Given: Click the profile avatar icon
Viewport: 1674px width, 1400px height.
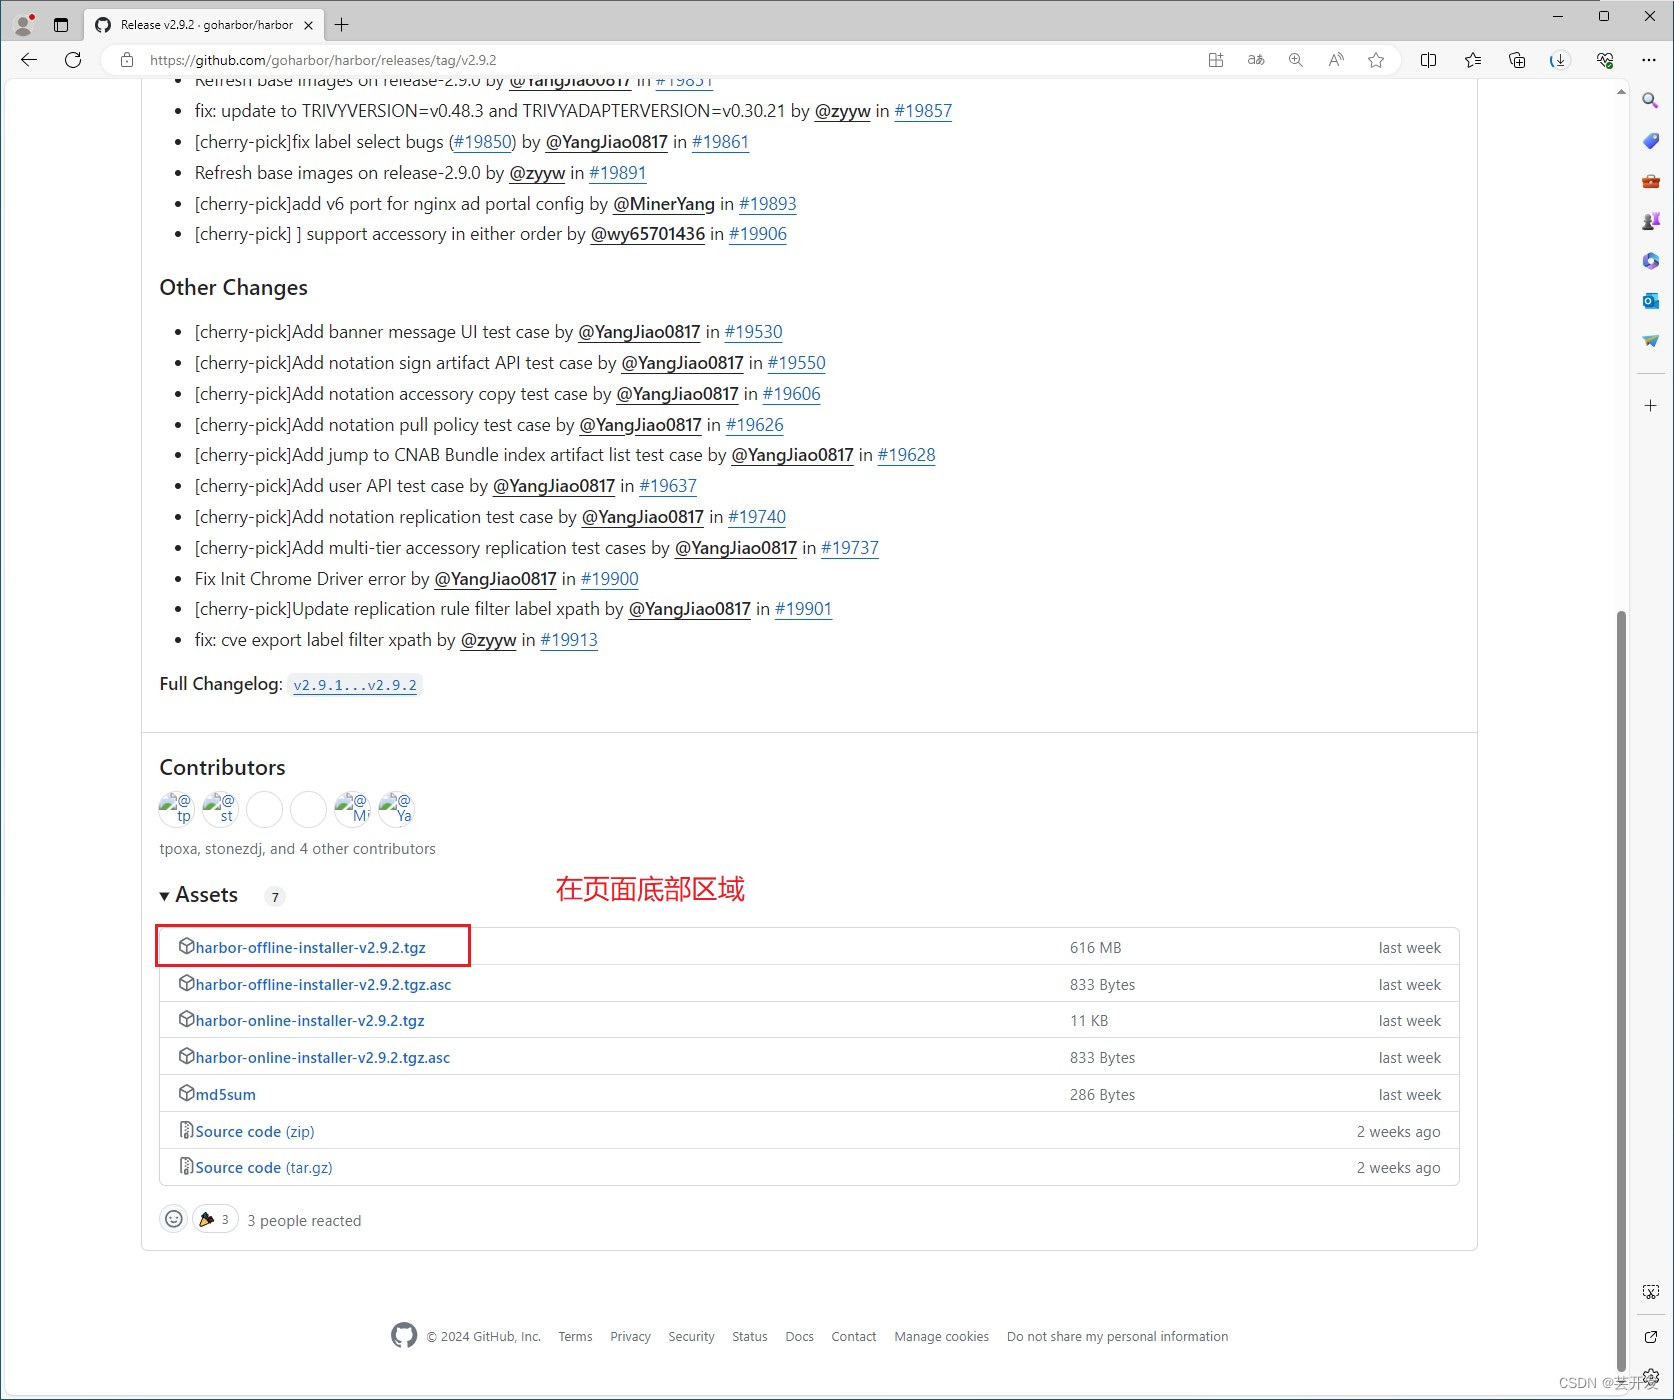Looking at the screenshot, I should [x=24, y=25].
